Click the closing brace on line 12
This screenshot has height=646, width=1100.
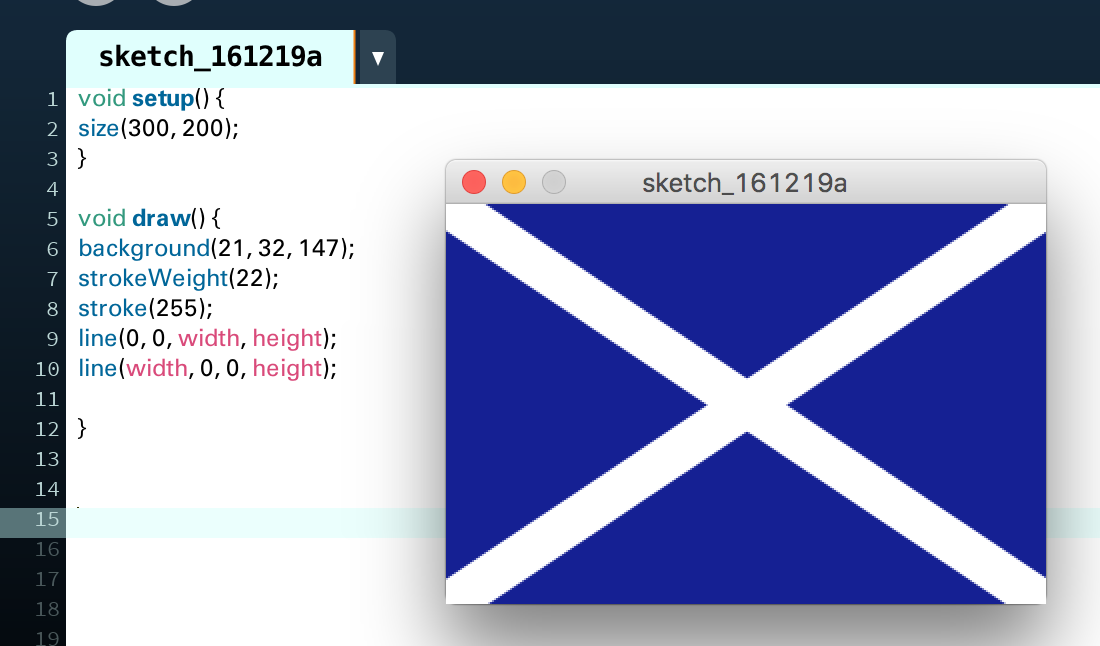coord(82,428)
